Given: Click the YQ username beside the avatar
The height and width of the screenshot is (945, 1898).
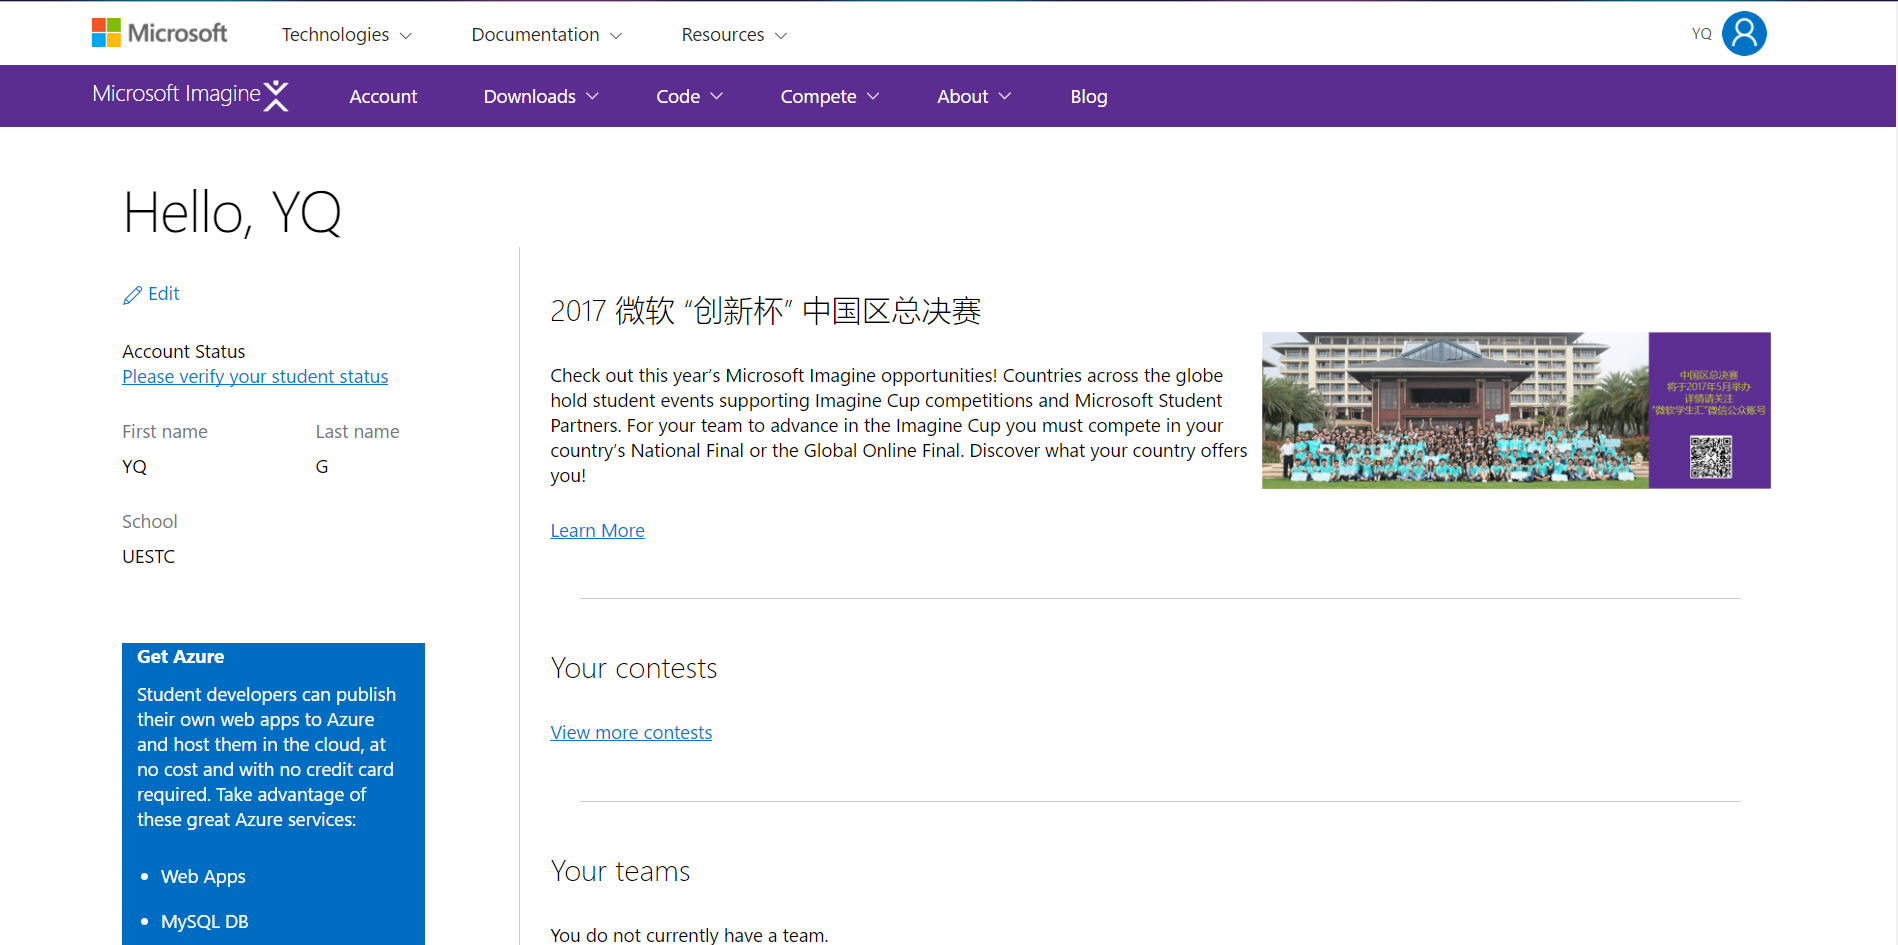Looking at the screenshot, I should pyautogui.click(x=1701, y=34).
